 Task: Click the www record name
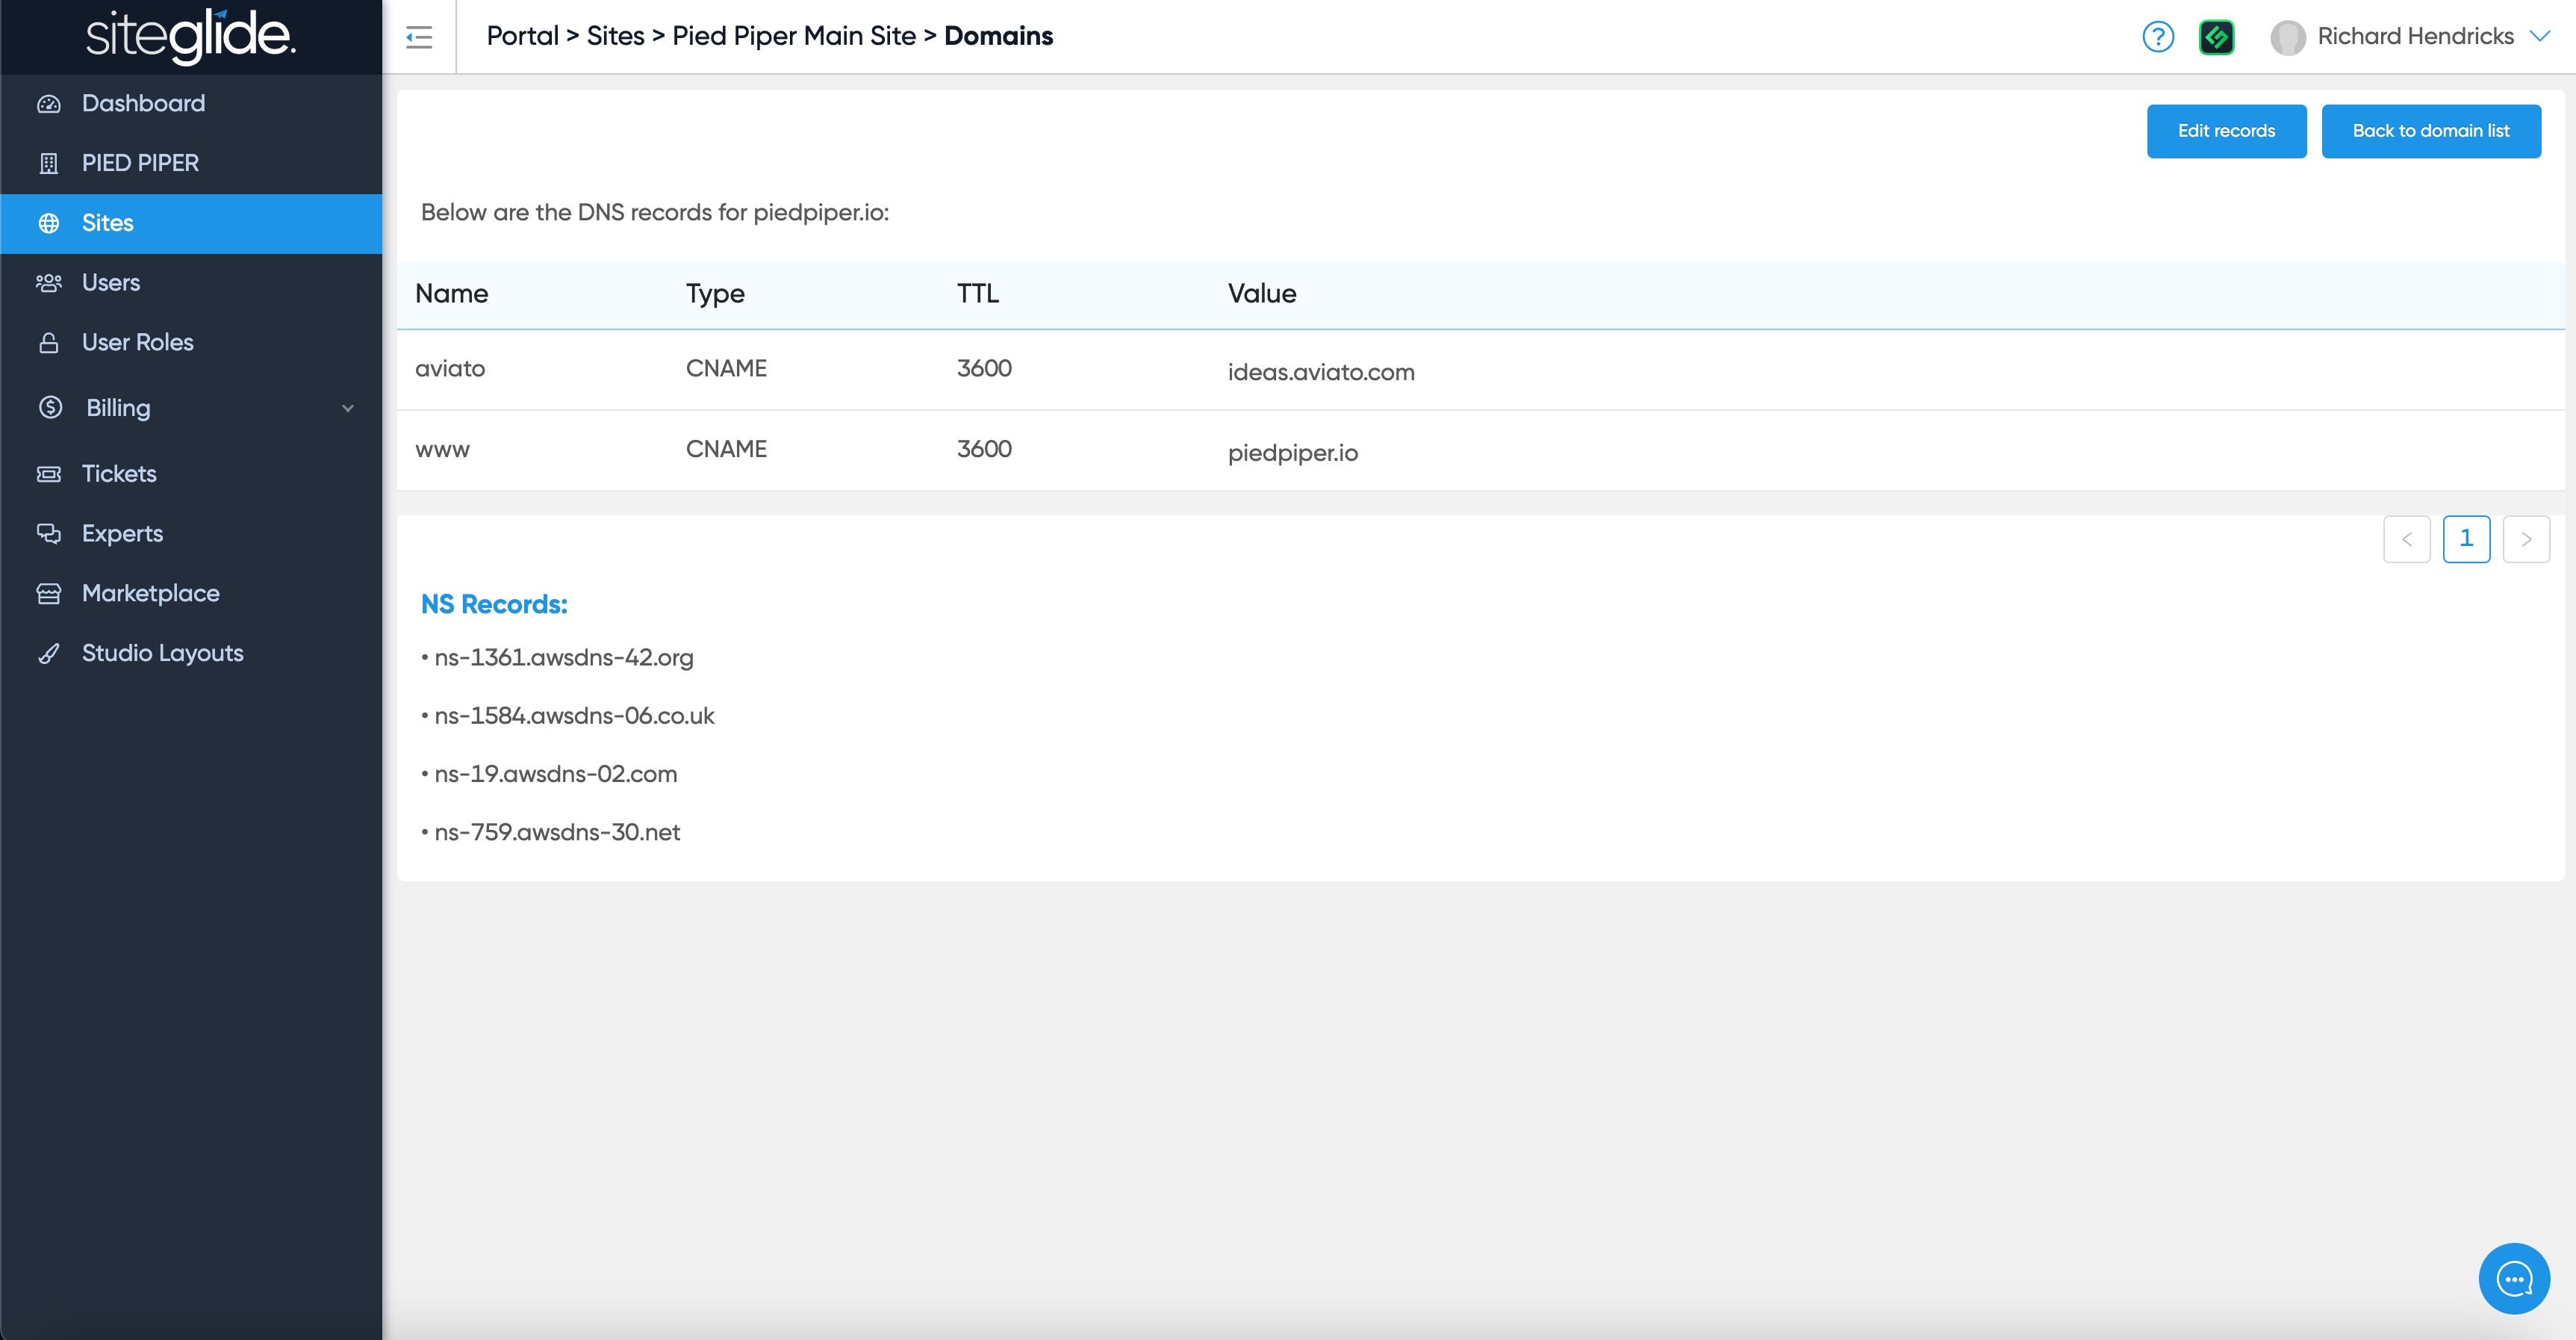point(442,450)
